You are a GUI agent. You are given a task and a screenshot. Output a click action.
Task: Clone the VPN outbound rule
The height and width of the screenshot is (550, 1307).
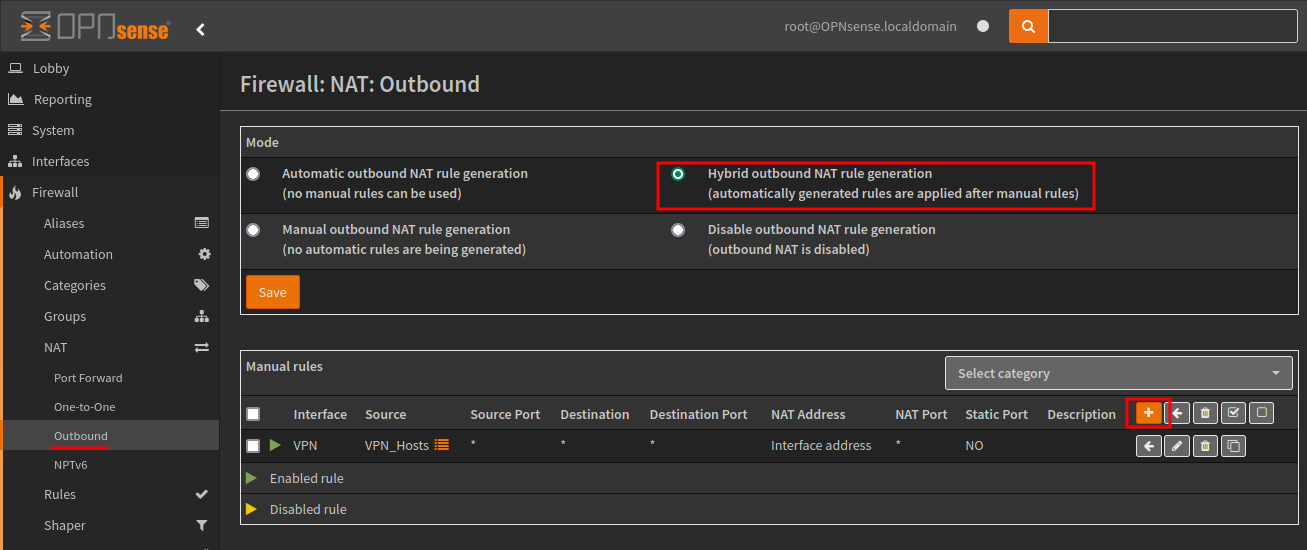pos(1234,446)
